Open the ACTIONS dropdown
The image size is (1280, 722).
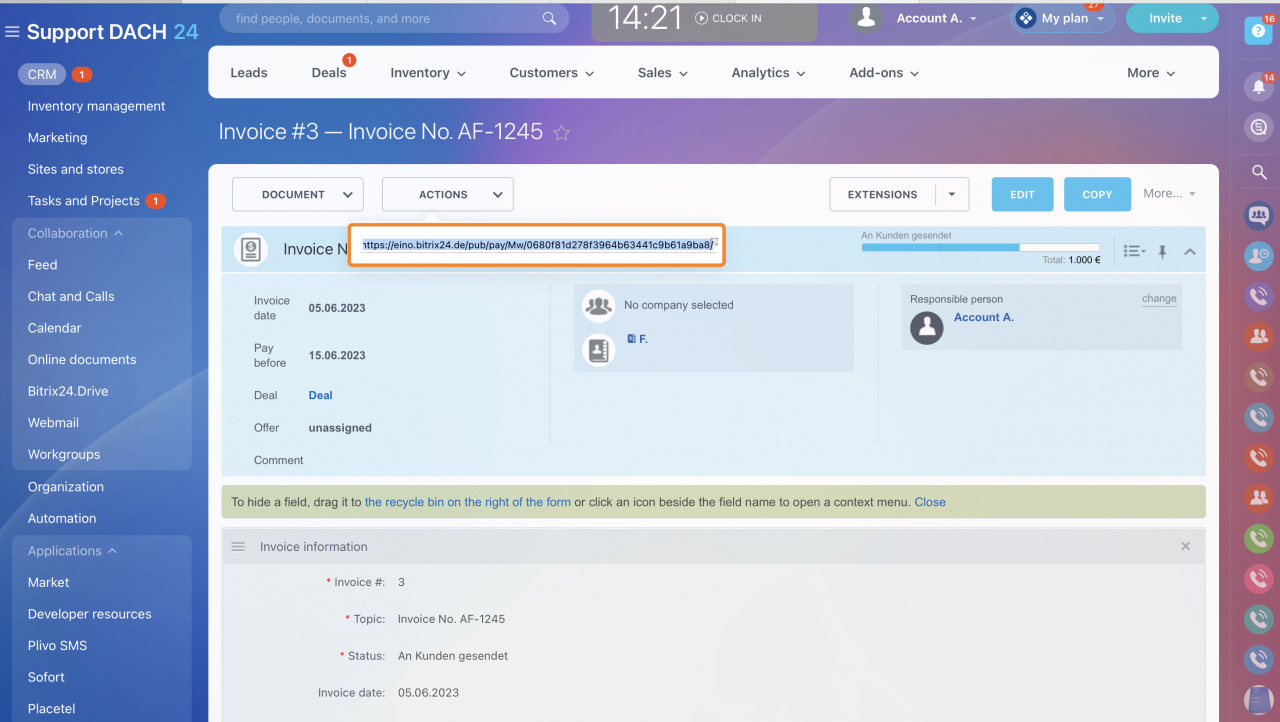[x=447, y=194]
